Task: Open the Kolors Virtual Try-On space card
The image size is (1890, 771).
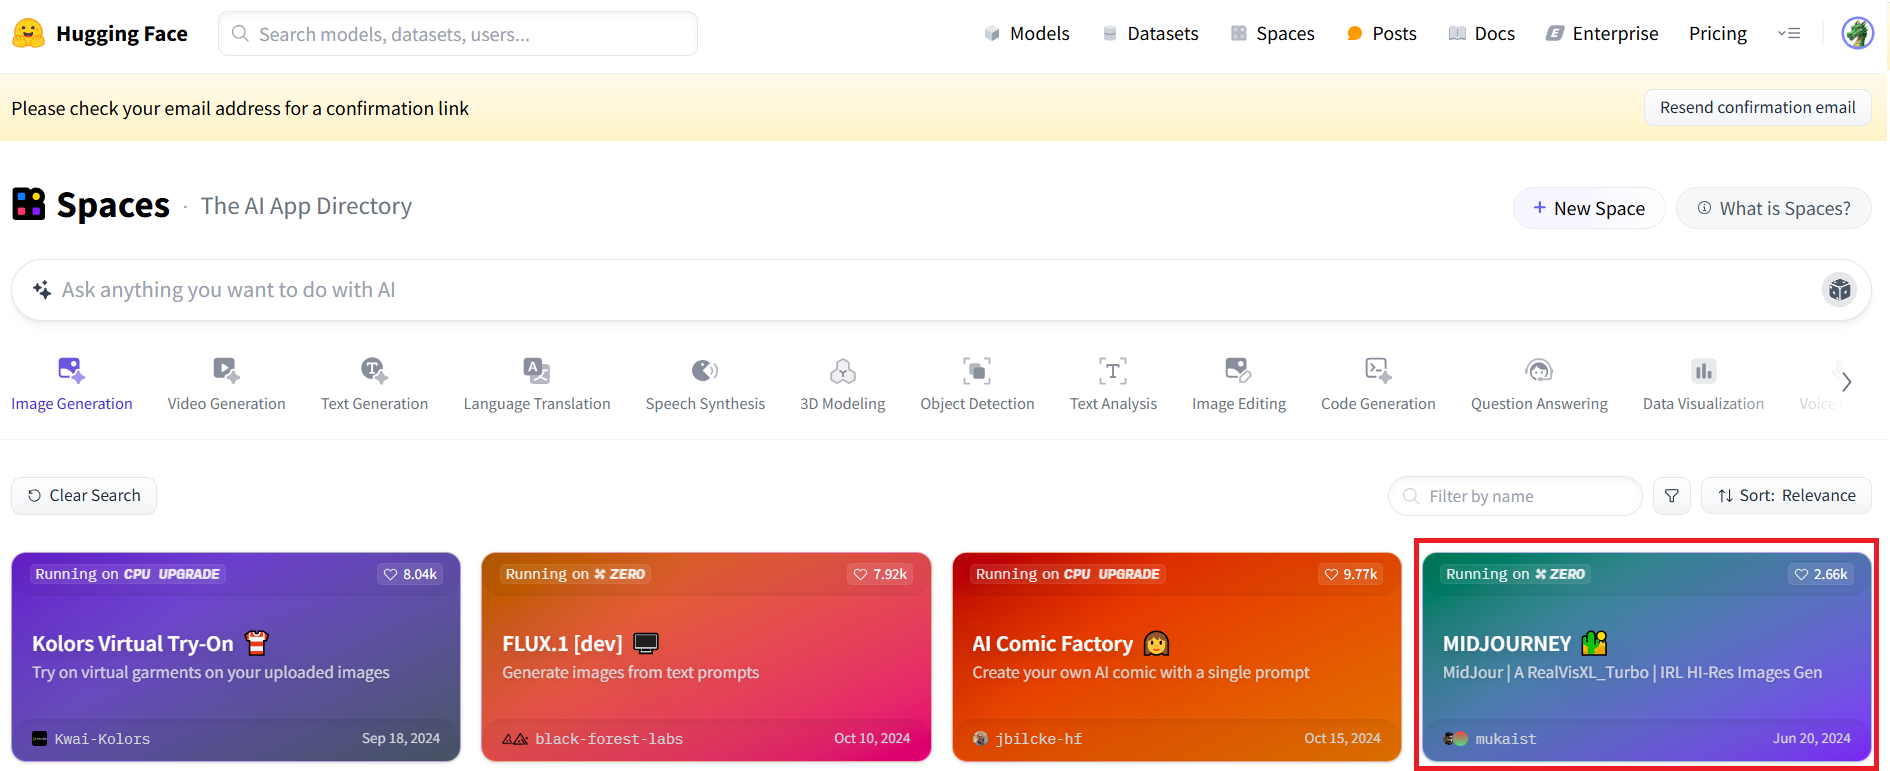Action: tap(236, 657)
